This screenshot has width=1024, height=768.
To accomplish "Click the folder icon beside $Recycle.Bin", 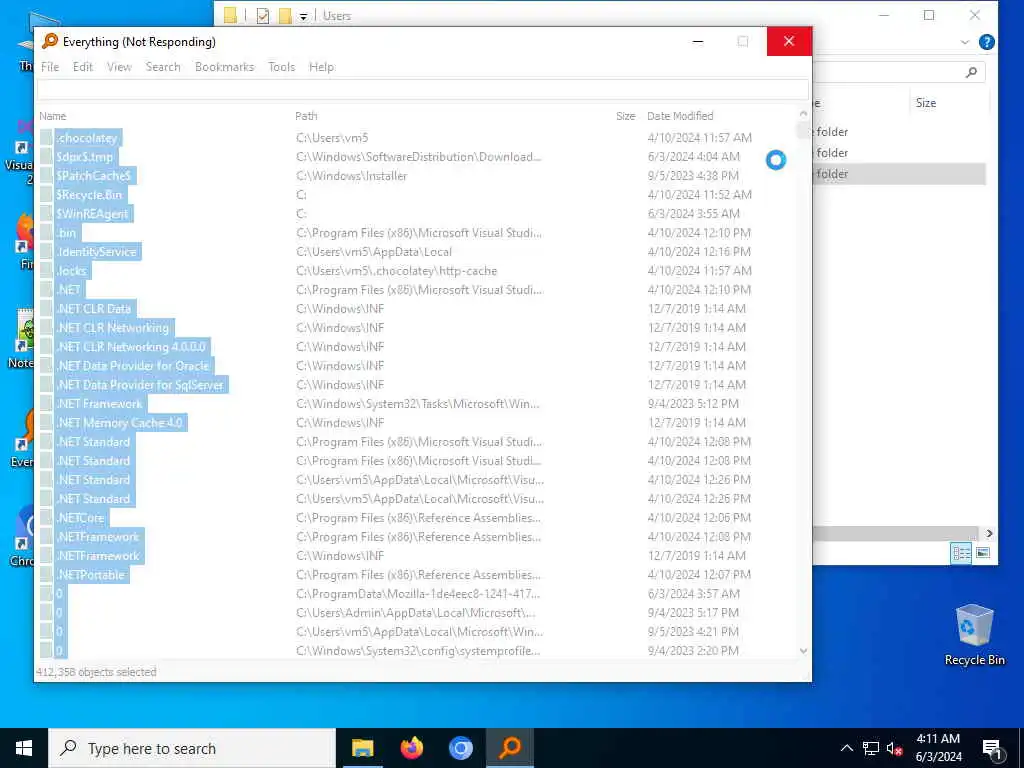I will click(46, 195).
